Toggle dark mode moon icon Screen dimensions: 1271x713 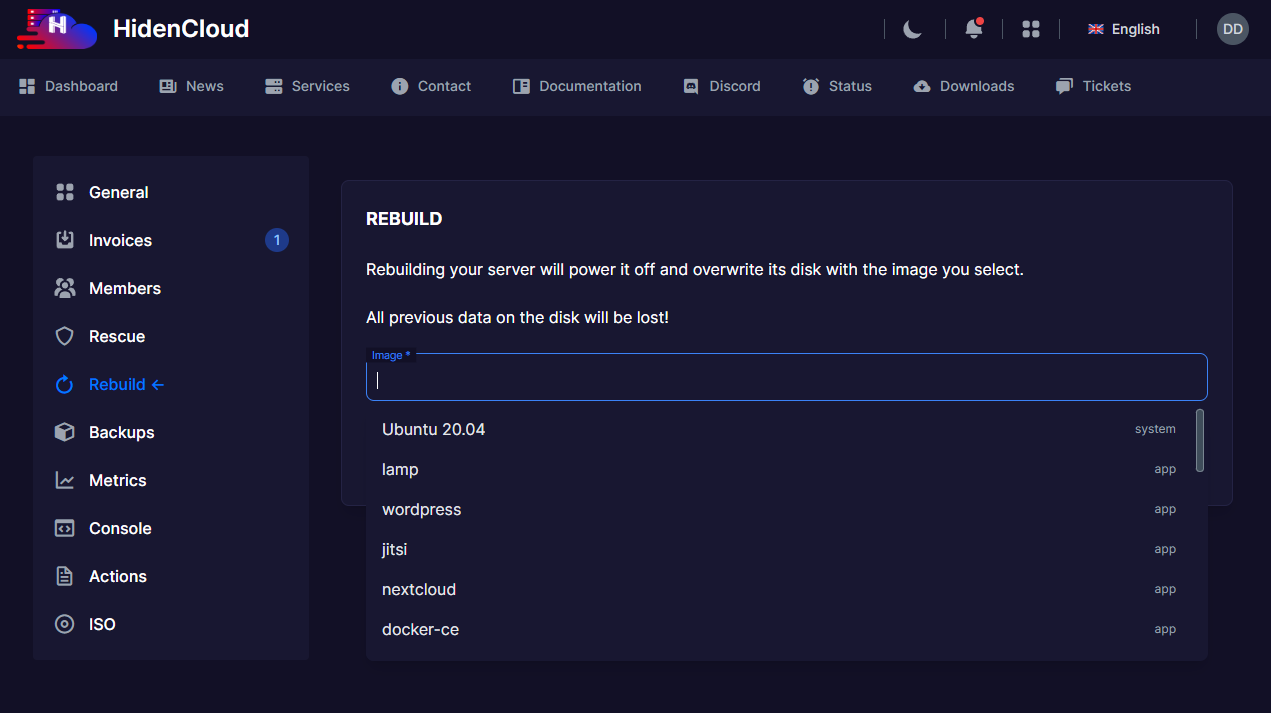912,29
